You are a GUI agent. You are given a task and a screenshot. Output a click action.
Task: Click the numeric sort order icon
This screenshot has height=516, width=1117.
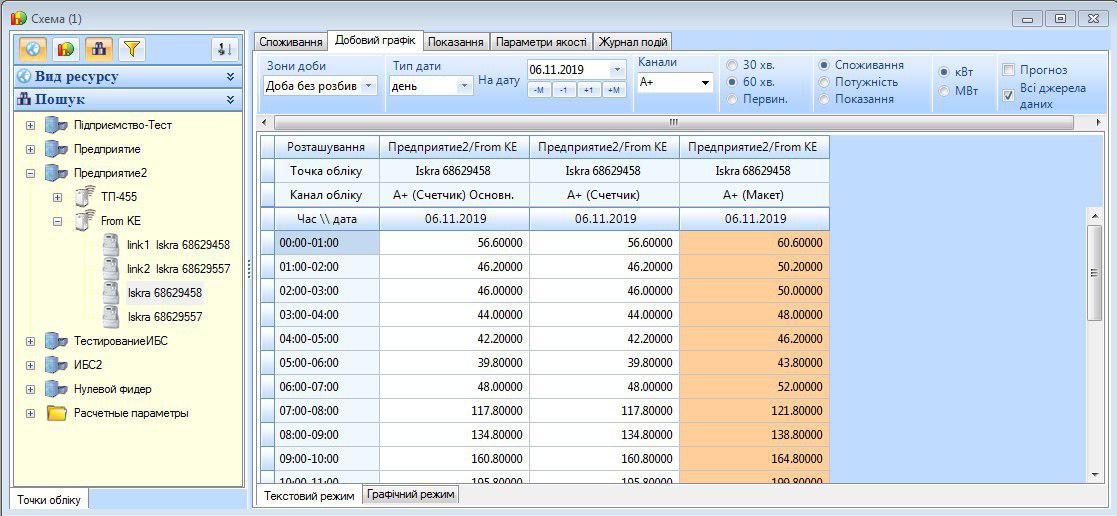tap(224, 49)
